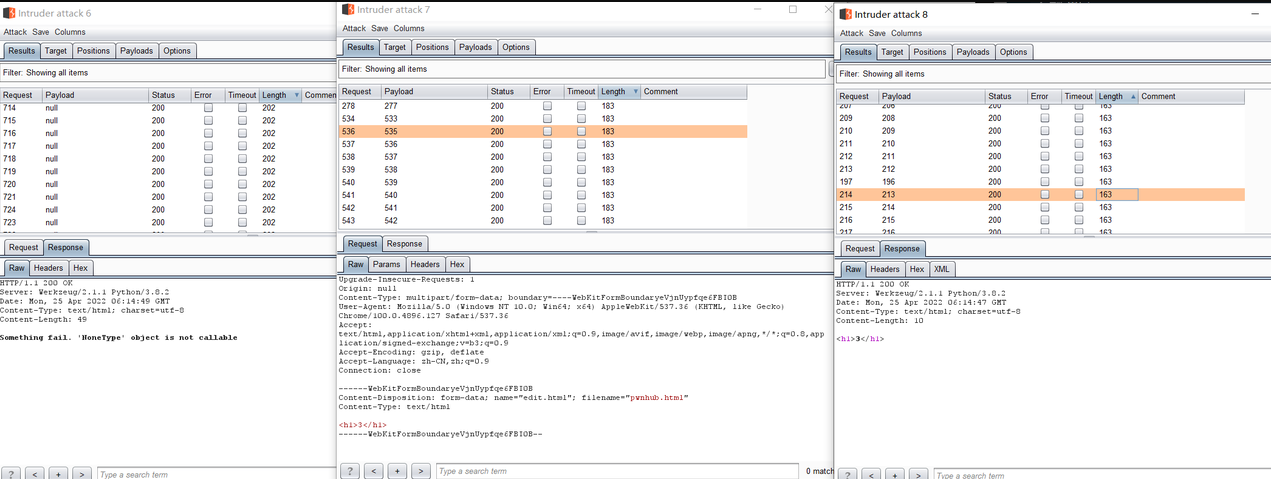This screenshot has height=479, width=1271.
Task: Toggle Timeout checkbox for request 214 in attack 8
Action: tap(1078, 195)
